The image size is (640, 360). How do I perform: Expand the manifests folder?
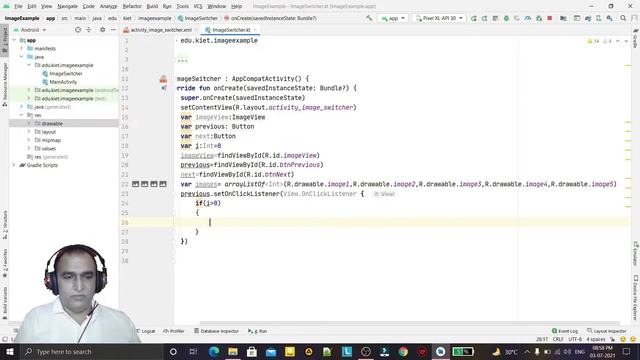click(x=22, y=48)
